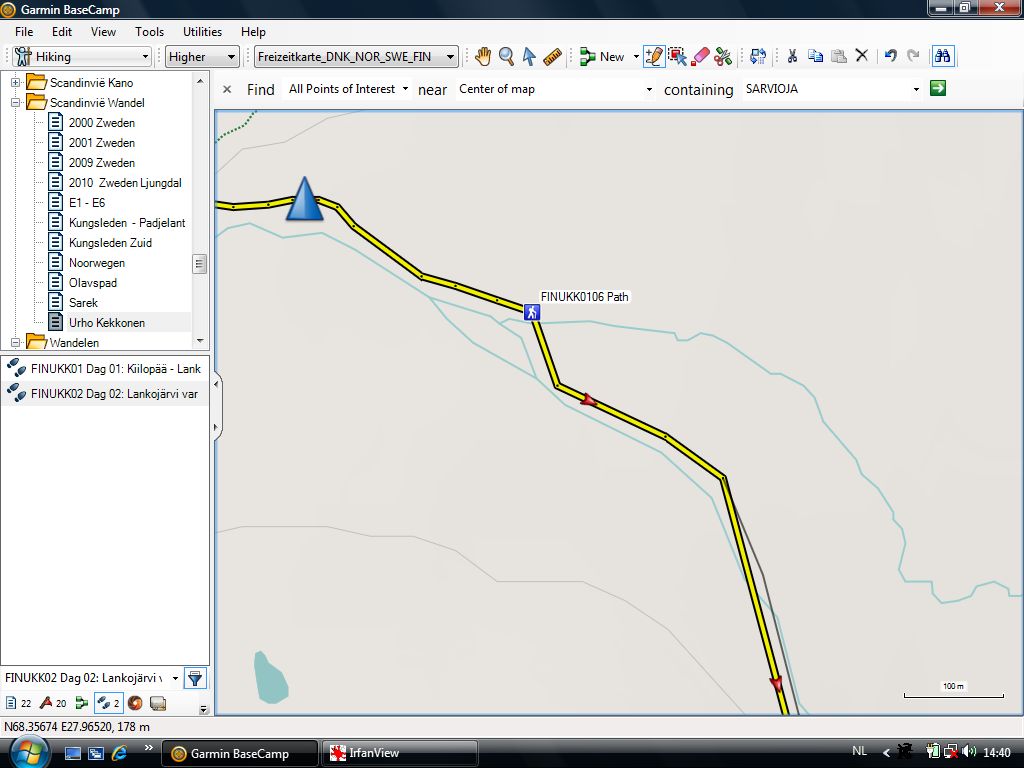This screenshot has height=768, width=1024.
Task: Run search with the green arrow button
Action: [938, 89]
